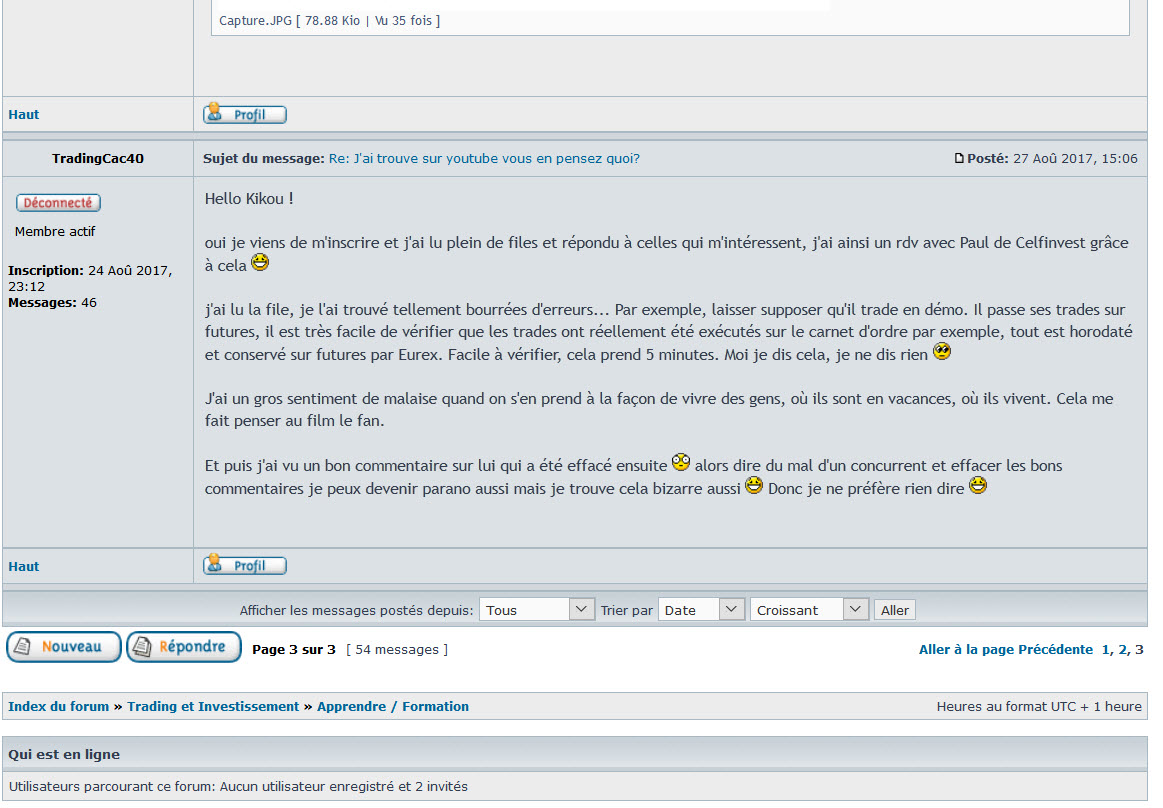Click 'Posté: 27 Aoû 2017, 15:06' timestamp
The image size is (1163, 808).
[x=1052, y=158]
